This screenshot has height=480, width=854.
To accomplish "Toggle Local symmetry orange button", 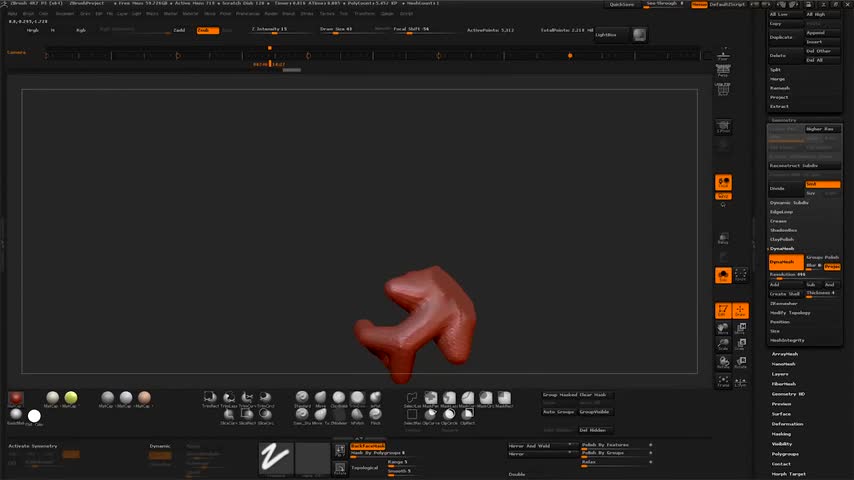I will coord(723,183).
